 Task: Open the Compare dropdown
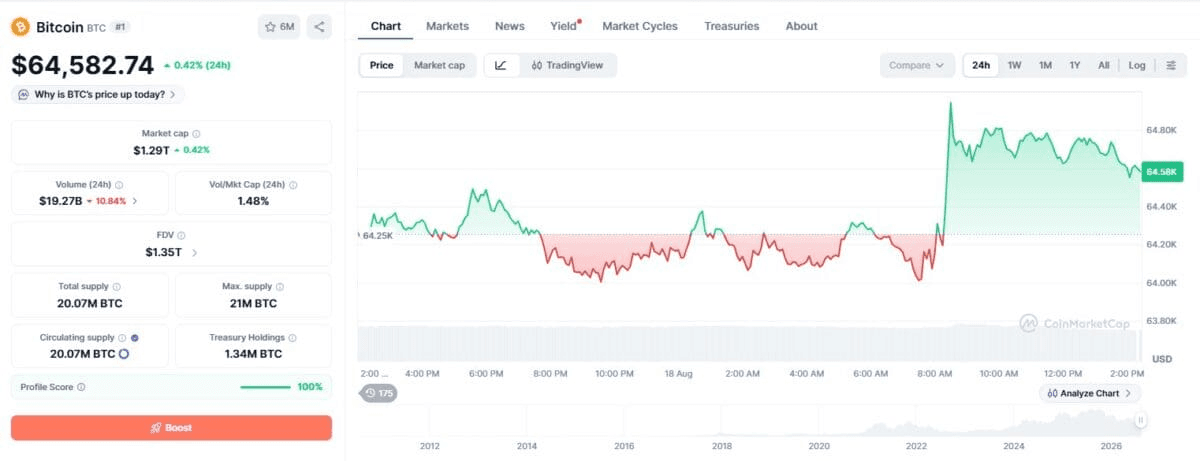tap(917, 65)
